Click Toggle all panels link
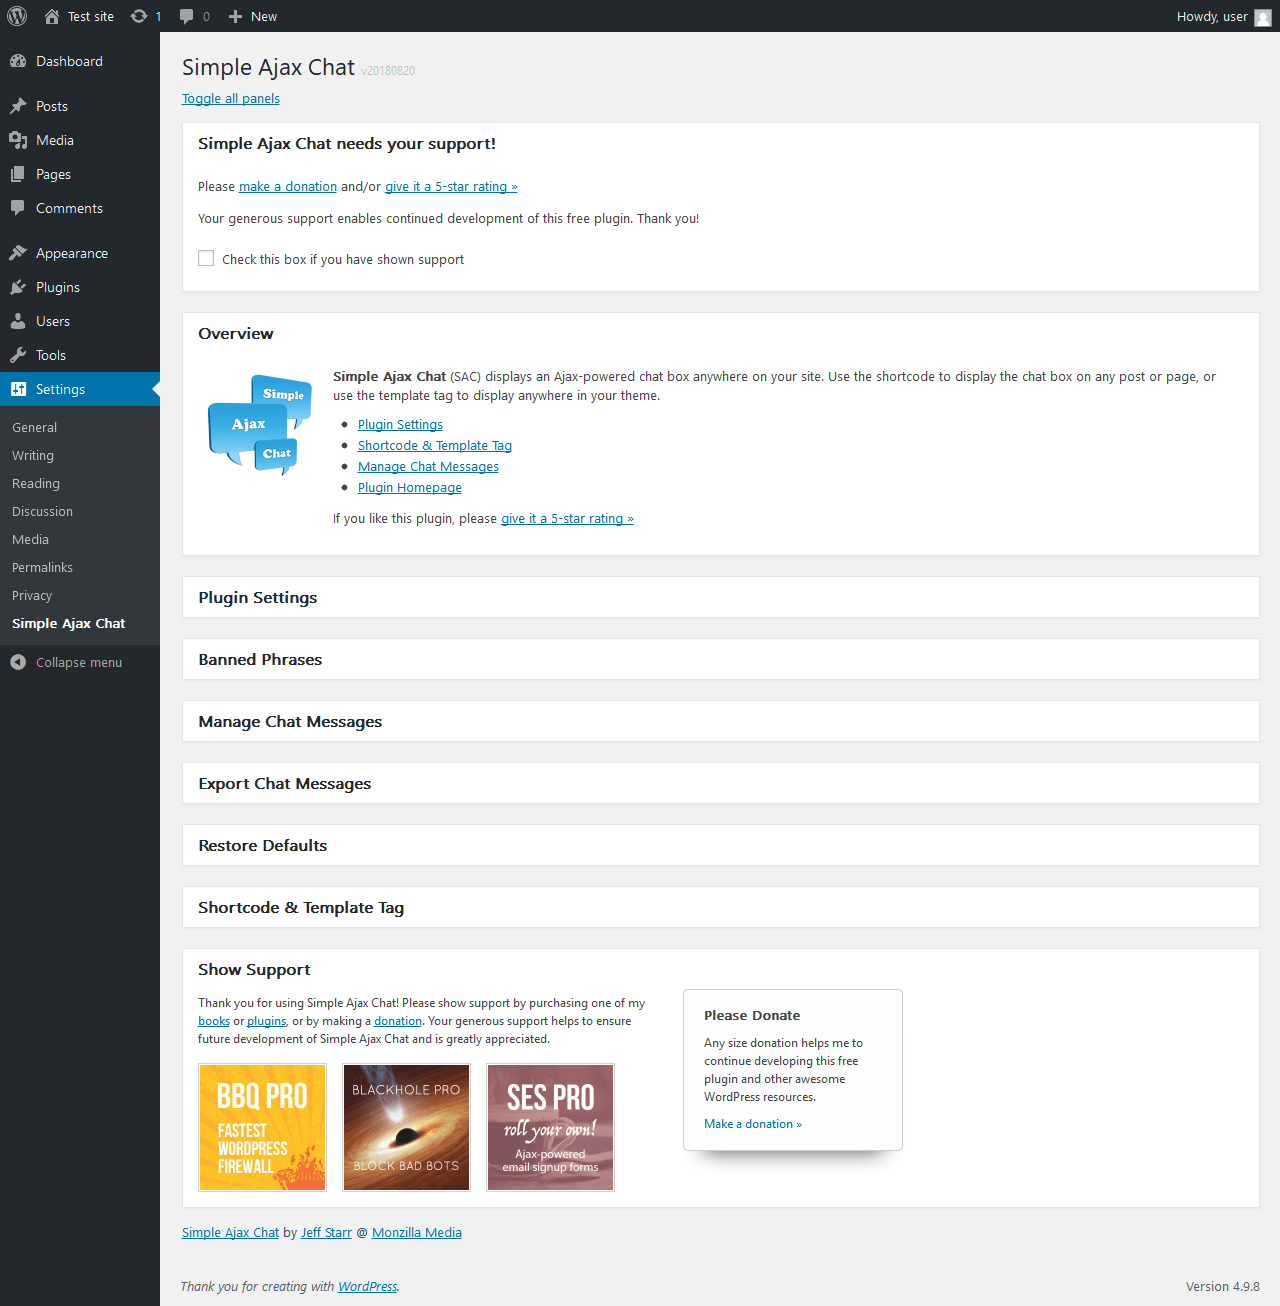The image size is (1280, 1306). pyautogui.click(x=231, y=98)
